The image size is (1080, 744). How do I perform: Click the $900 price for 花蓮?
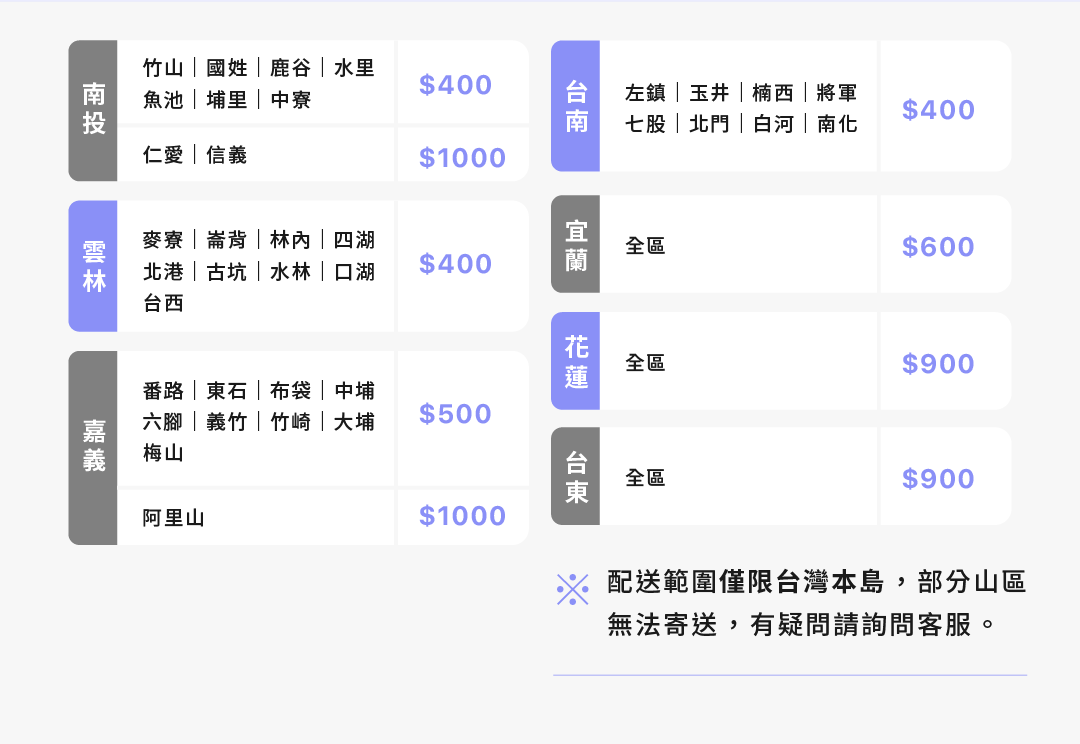pyautogui.click(x=938, y=364)
